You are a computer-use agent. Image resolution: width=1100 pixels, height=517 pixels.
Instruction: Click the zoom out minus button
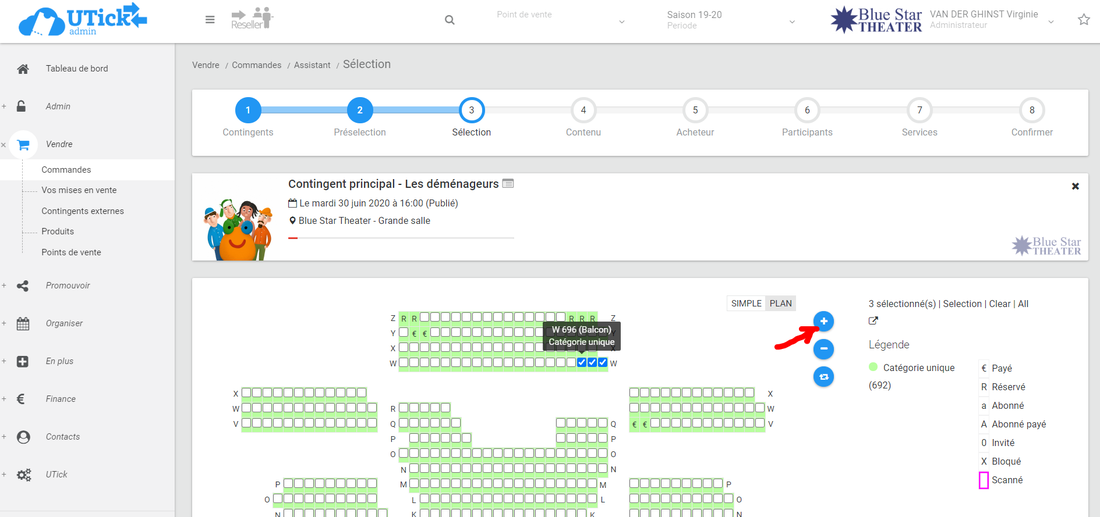pos(823,349)
